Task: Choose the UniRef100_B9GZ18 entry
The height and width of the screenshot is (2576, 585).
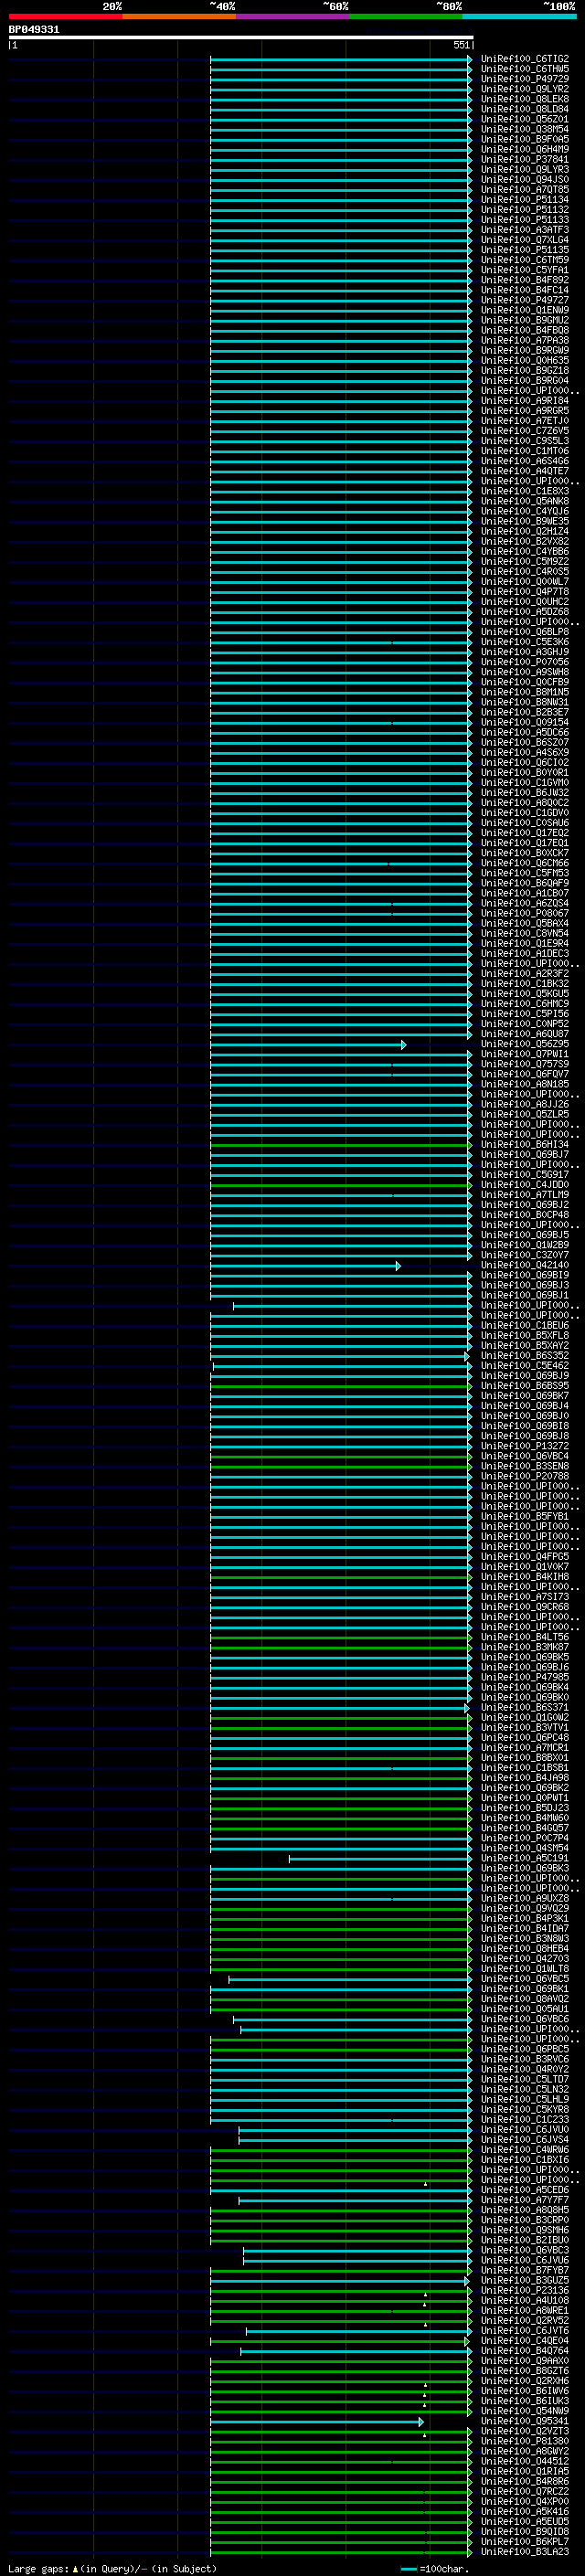Action: point(525,371)
